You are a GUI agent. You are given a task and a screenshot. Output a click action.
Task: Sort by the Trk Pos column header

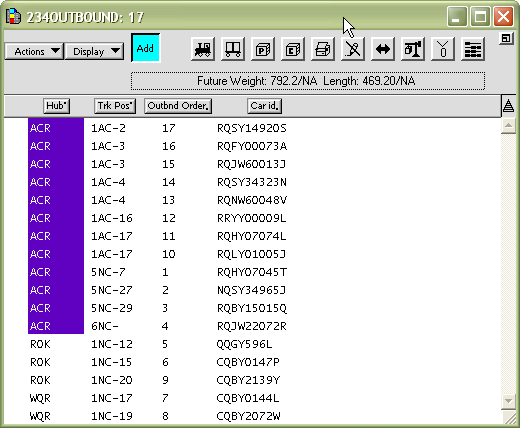pos(115,106)
